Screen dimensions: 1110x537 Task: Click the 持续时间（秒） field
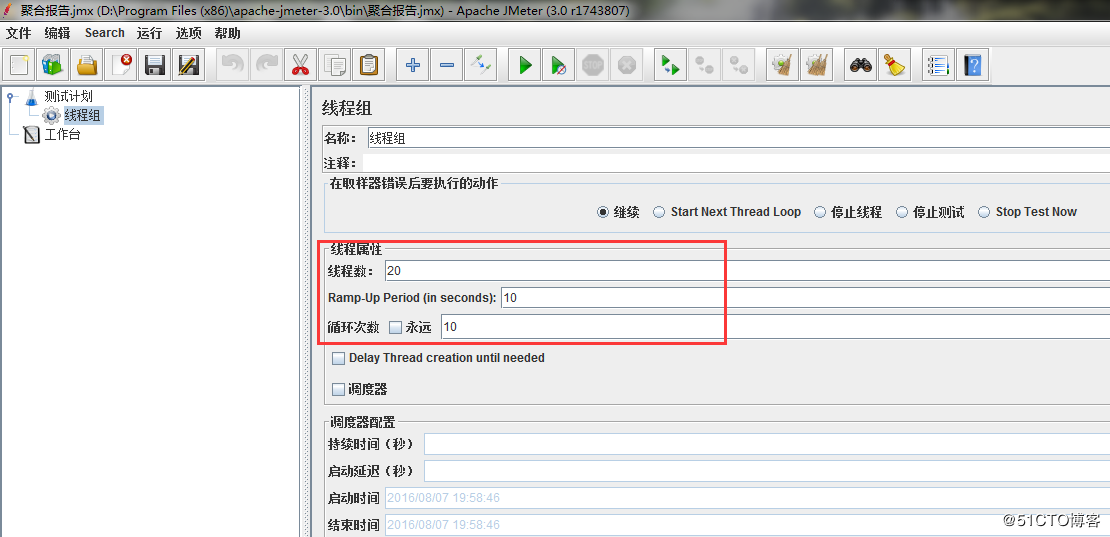coord(767,444)
